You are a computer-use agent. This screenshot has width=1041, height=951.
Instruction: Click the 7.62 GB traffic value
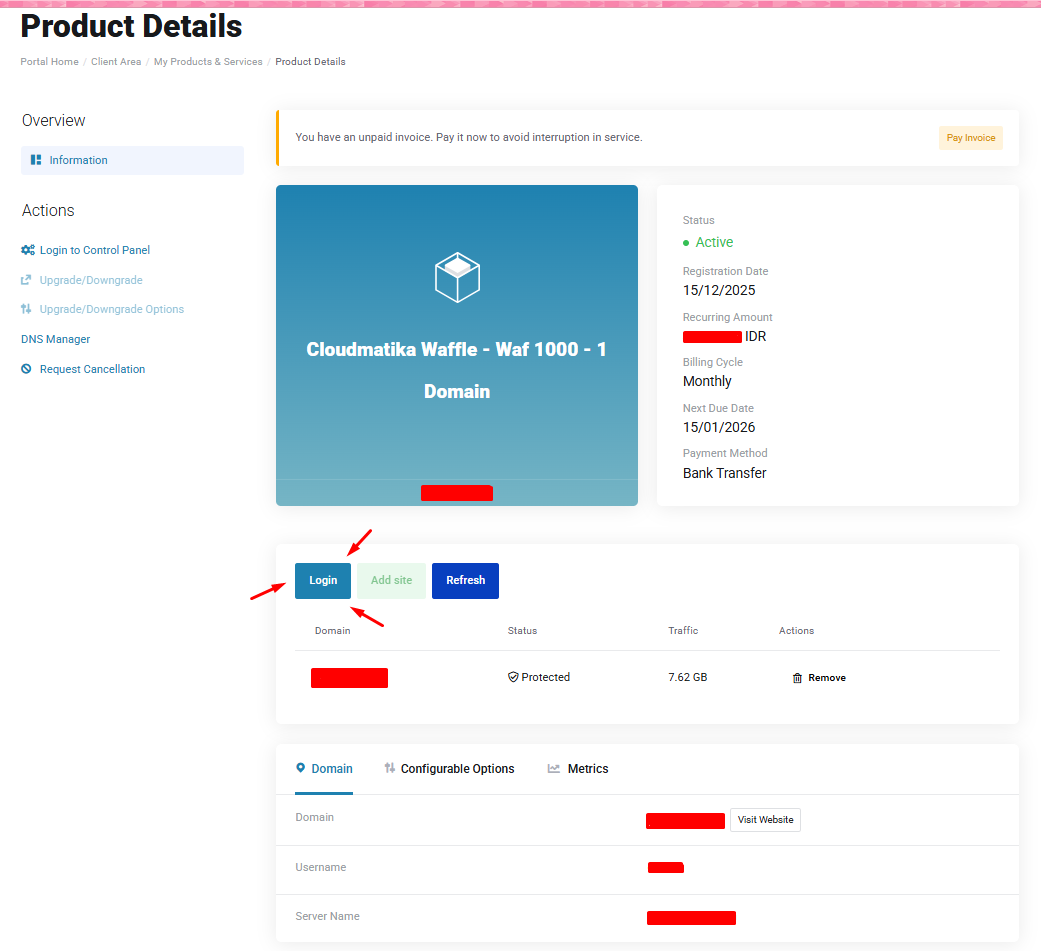pyautogui.click(x=688, y=677)
